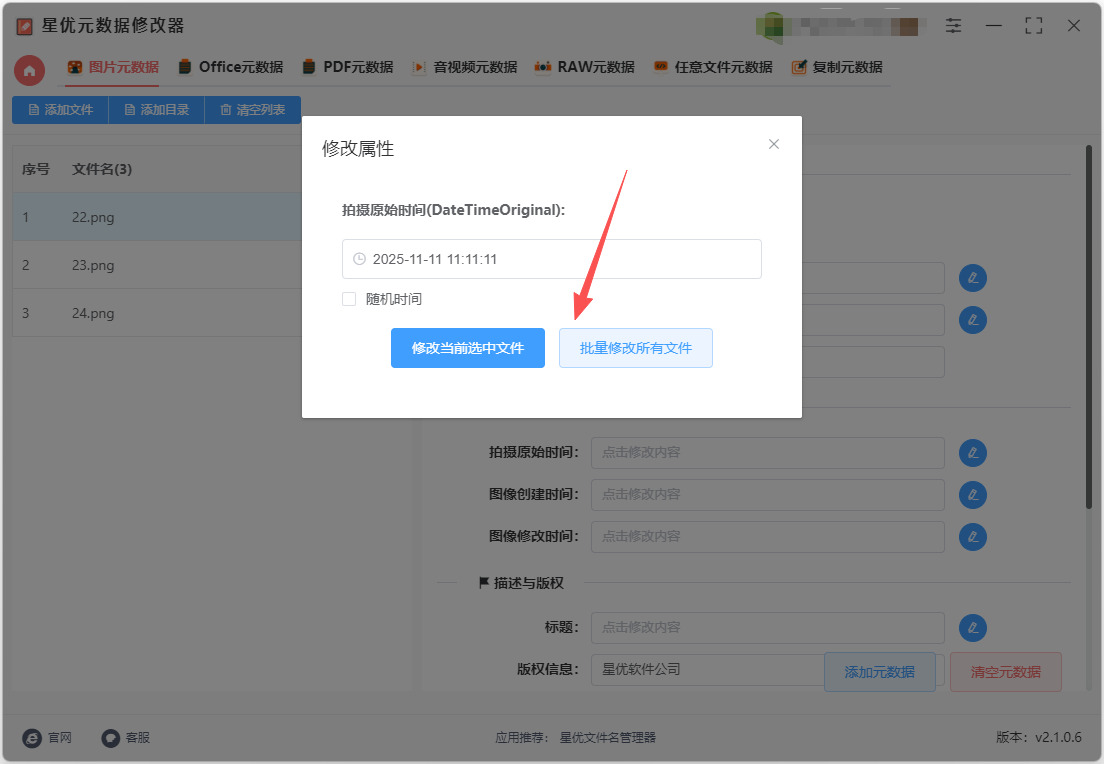Click the user avatar in title bar
Screen dimensions: 1104x764
tap(772, 26)
